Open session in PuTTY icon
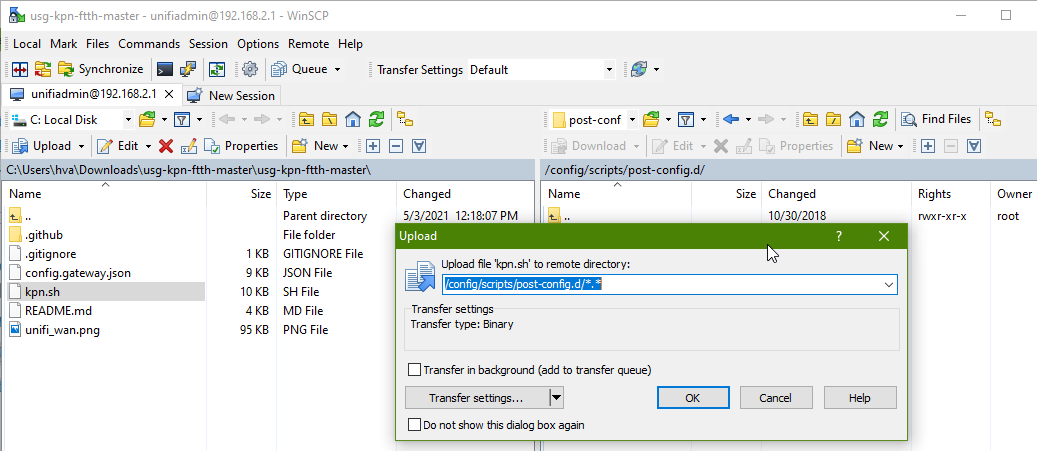Screen dimensions: 1037x451 pos(187,69)
